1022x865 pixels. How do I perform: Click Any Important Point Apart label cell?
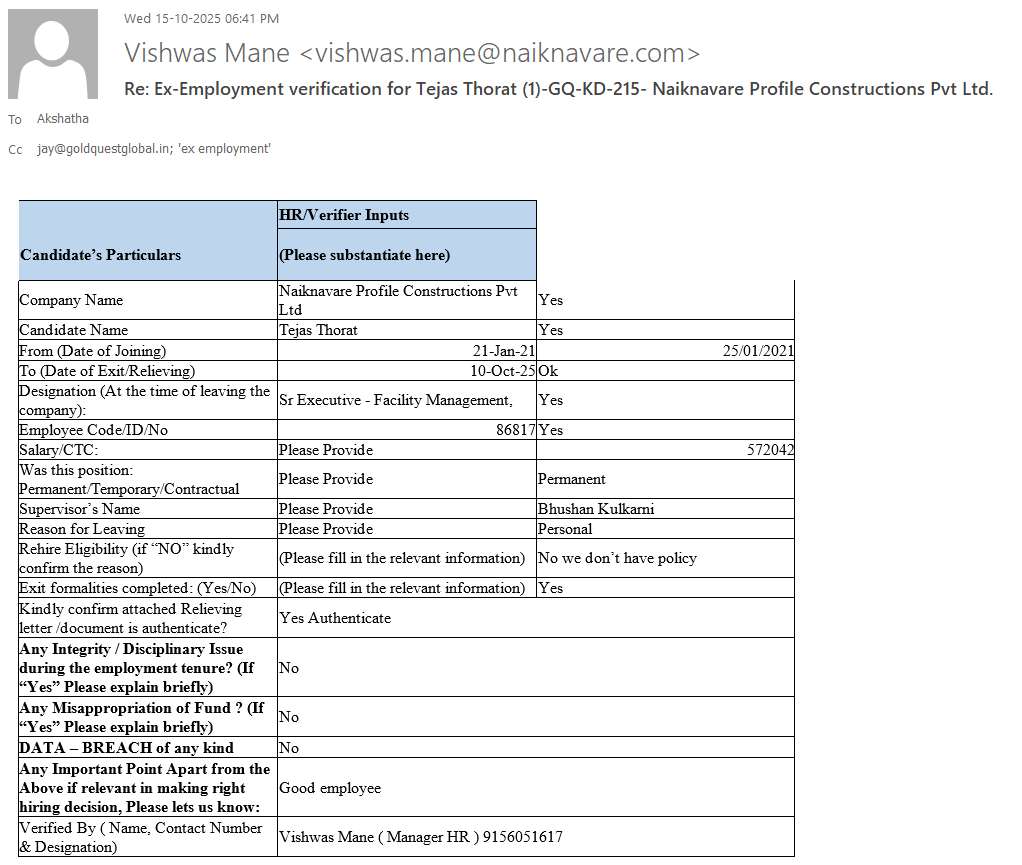pos(148,787)
